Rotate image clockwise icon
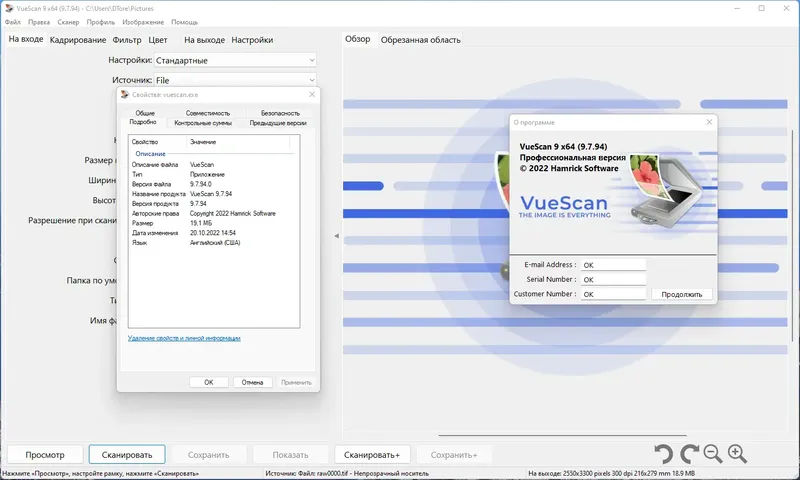The height and width of the screenshot is (480, 800). point(689,453)
